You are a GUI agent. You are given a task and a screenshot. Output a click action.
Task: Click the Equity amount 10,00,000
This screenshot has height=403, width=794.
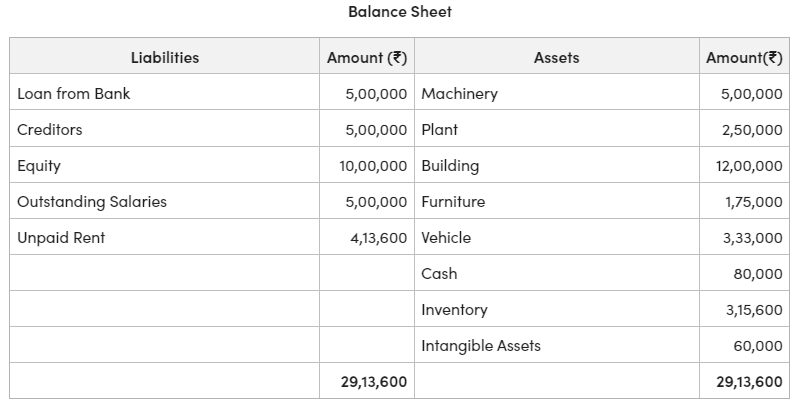coord(373,166)
